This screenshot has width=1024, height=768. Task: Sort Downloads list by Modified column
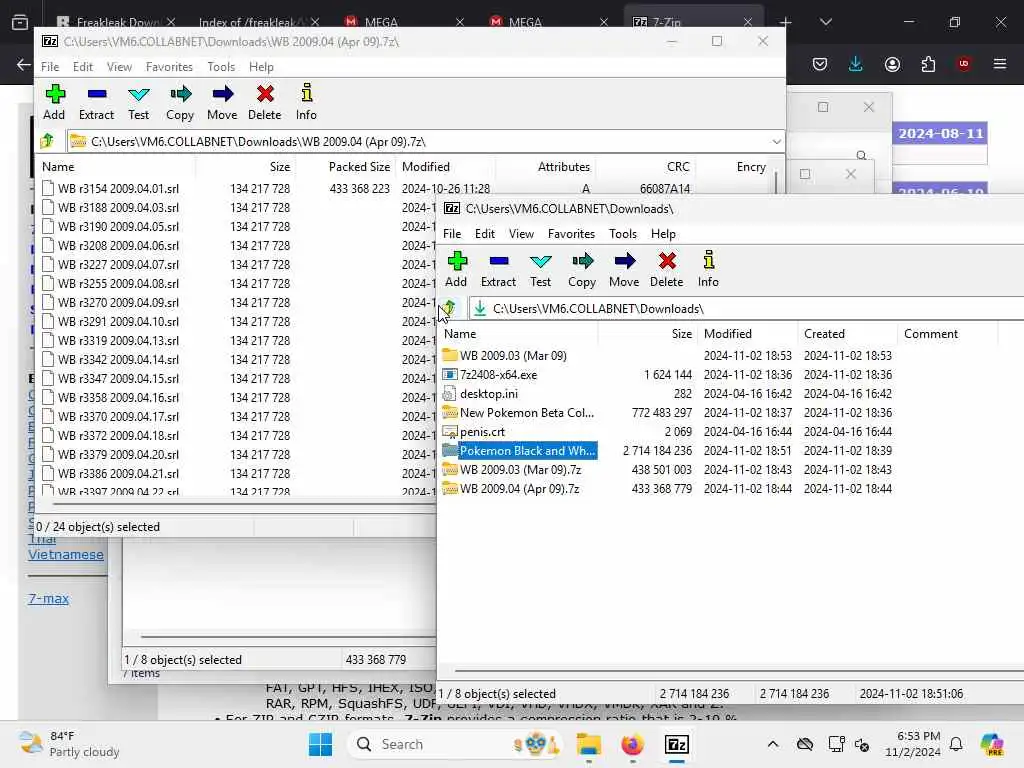[747, 334]
